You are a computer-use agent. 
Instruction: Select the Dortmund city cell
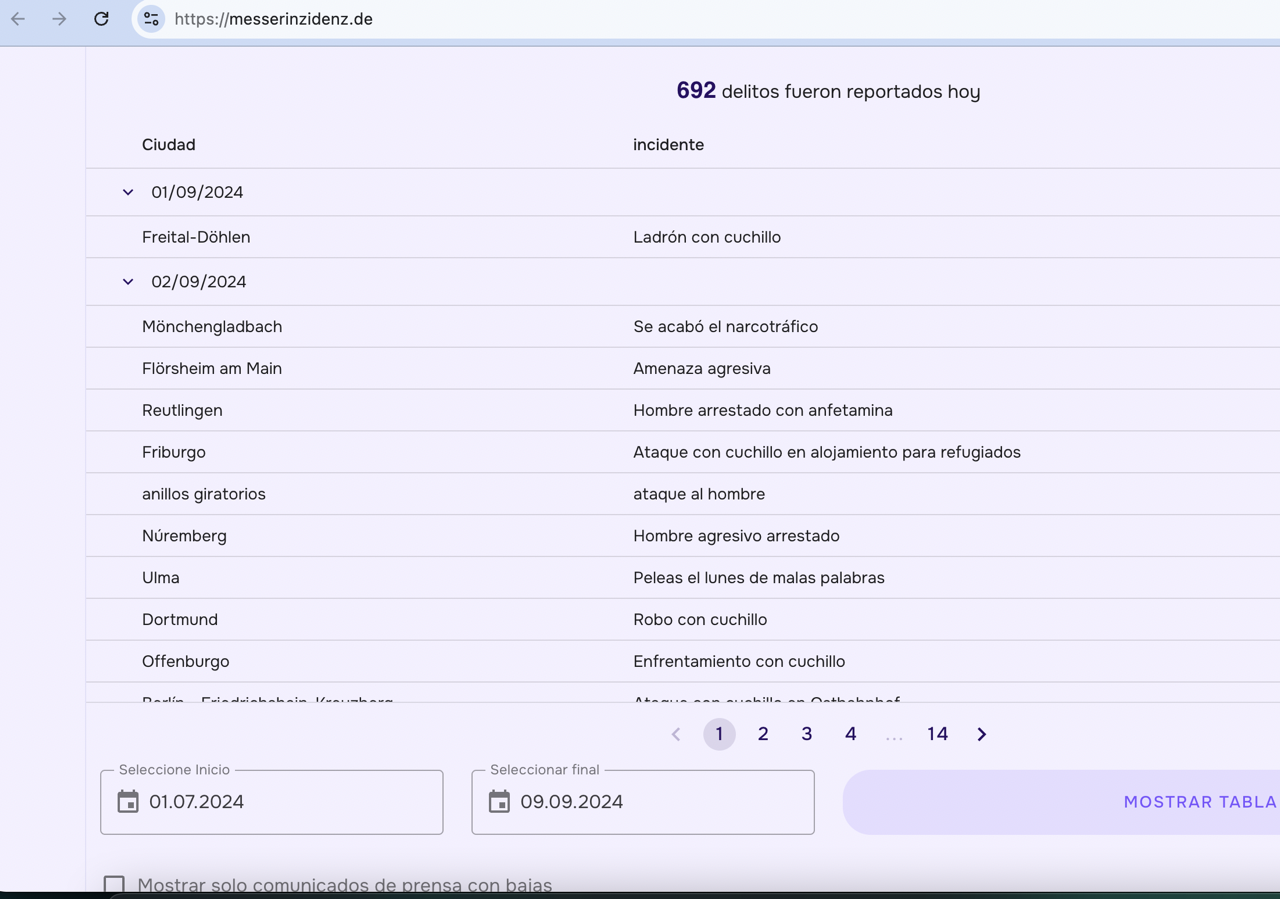180,620
